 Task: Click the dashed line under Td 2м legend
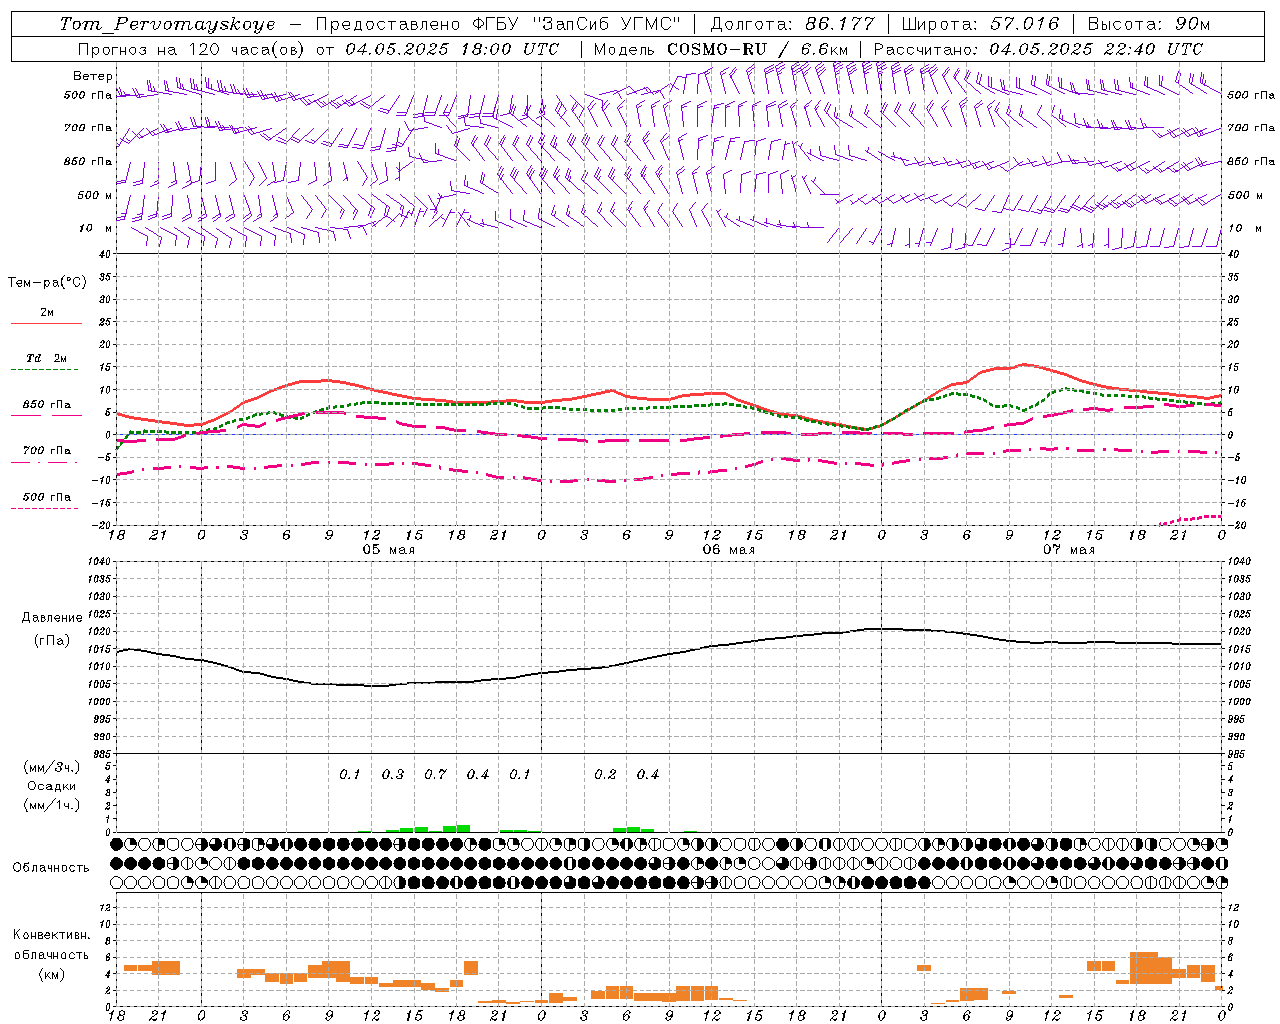tap(45, 370)
